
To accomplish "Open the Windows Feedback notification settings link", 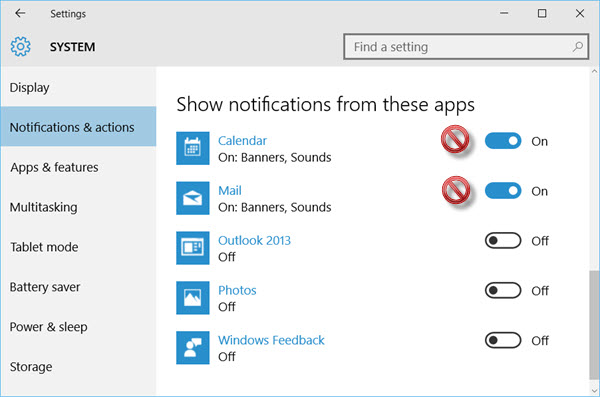I will 271,340.
